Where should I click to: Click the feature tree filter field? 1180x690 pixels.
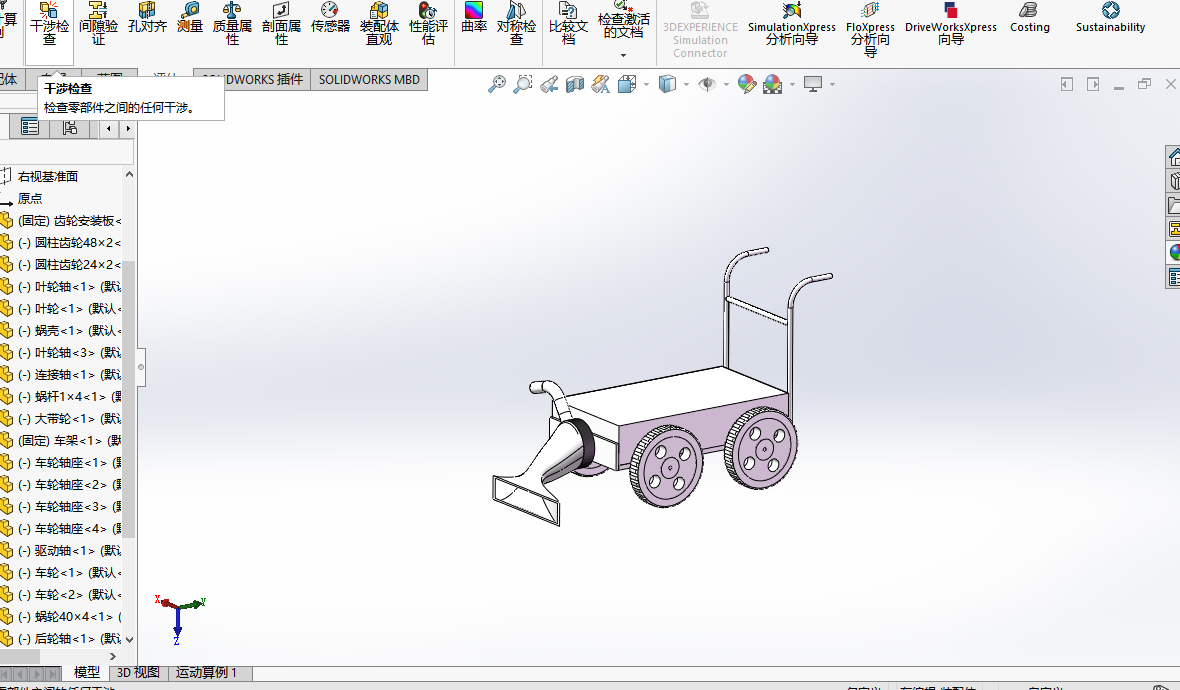point(66,152)
